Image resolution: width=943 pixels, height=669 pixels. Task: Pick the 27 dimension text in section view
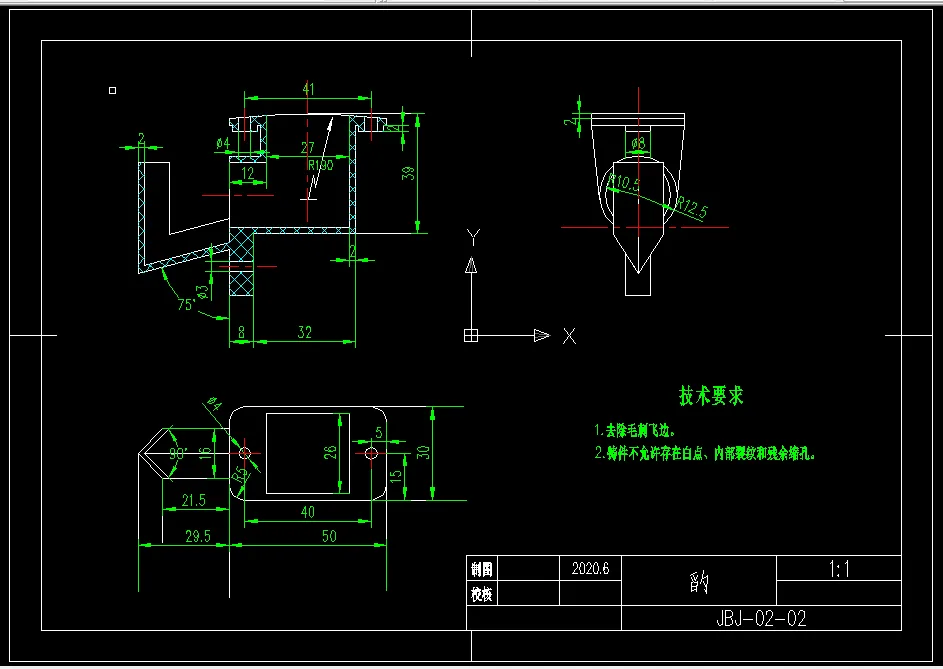(307, 147)
